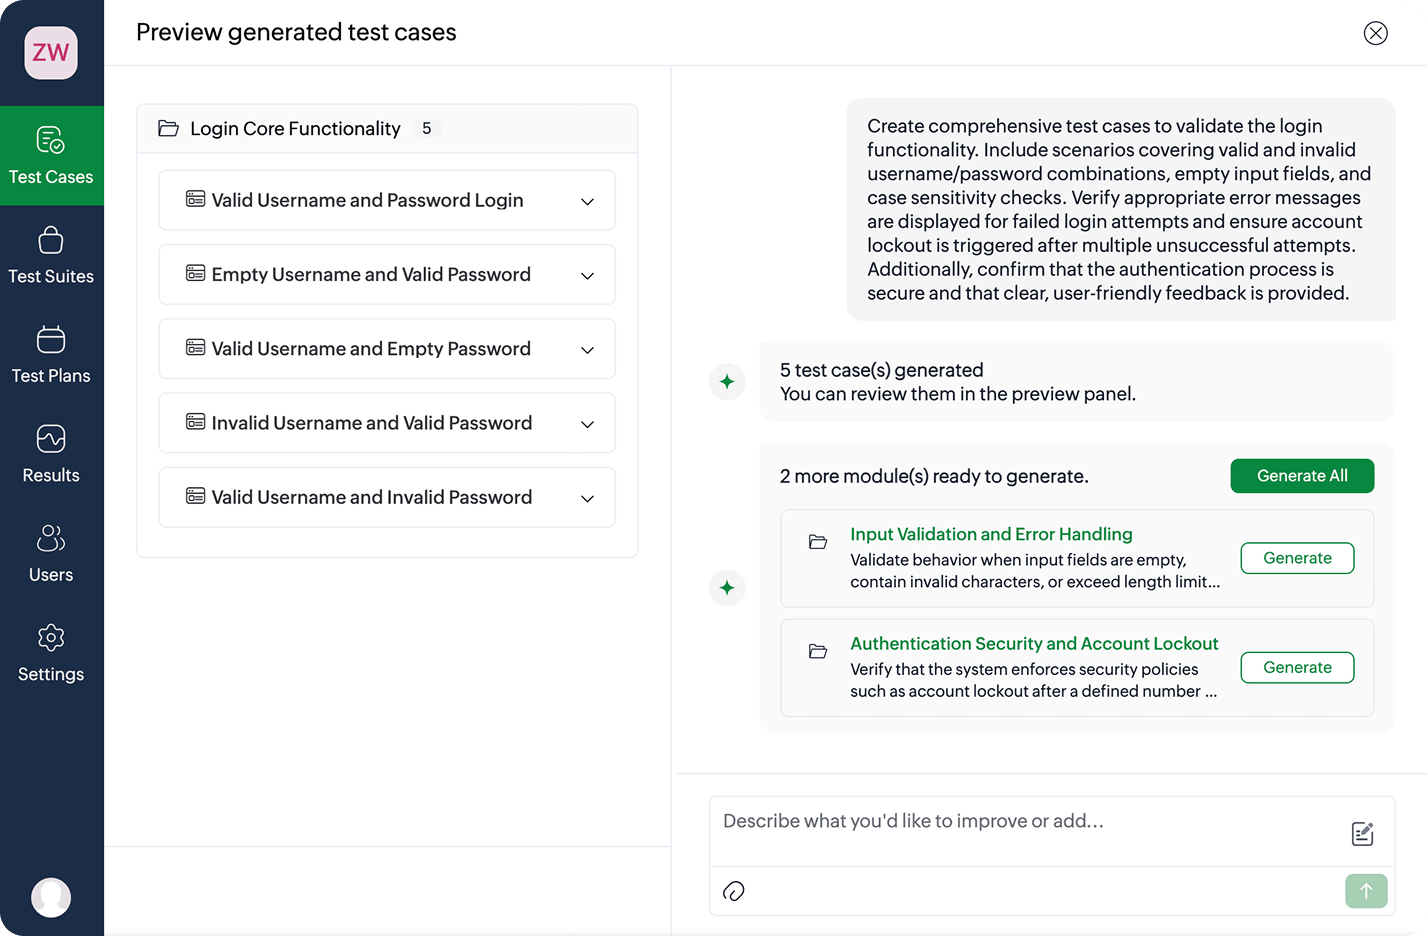
Task: Click the Login Core Functionality folder icon
Action: tap(169, 129)
